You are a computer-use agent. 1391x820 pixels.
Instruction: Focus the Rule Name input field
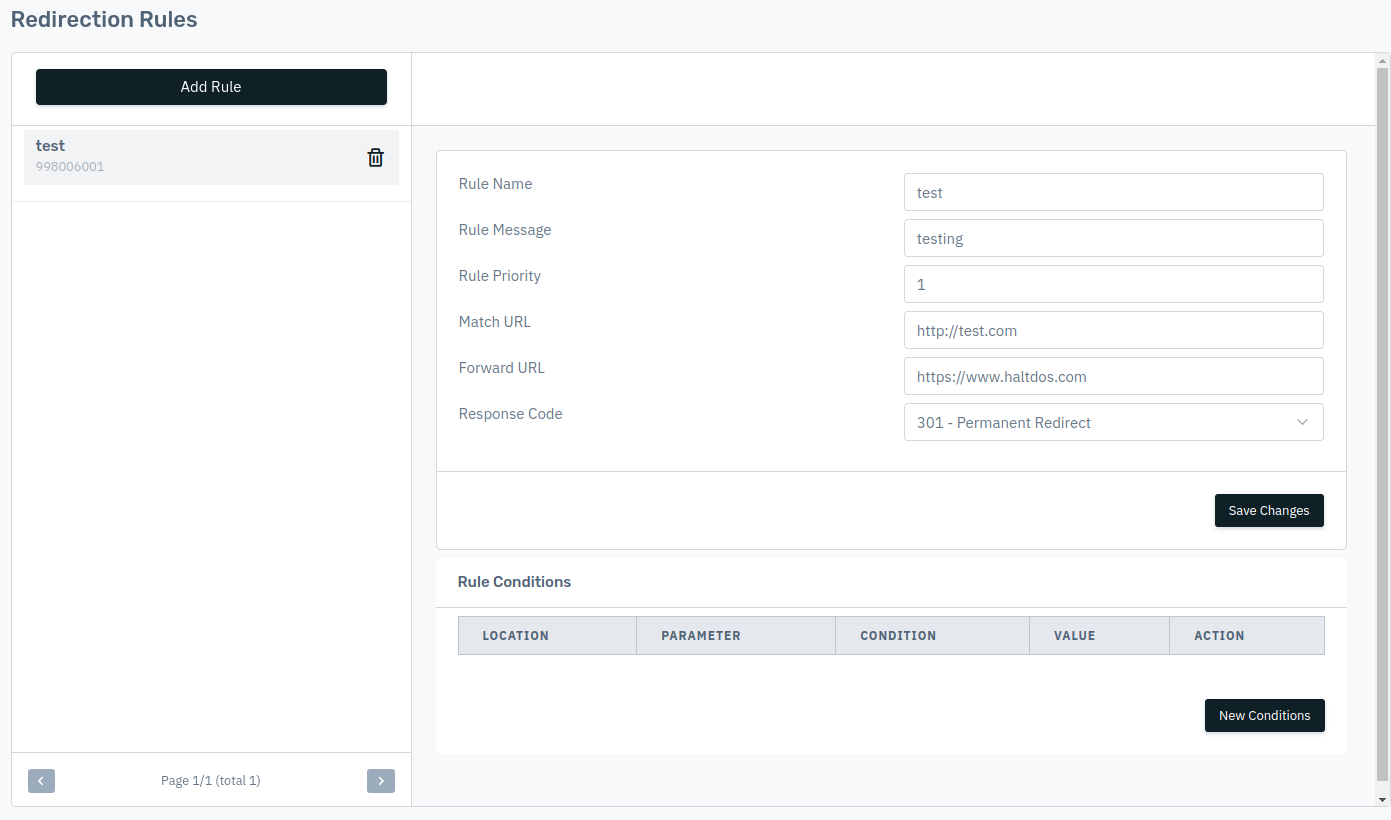pos(1113,192)
